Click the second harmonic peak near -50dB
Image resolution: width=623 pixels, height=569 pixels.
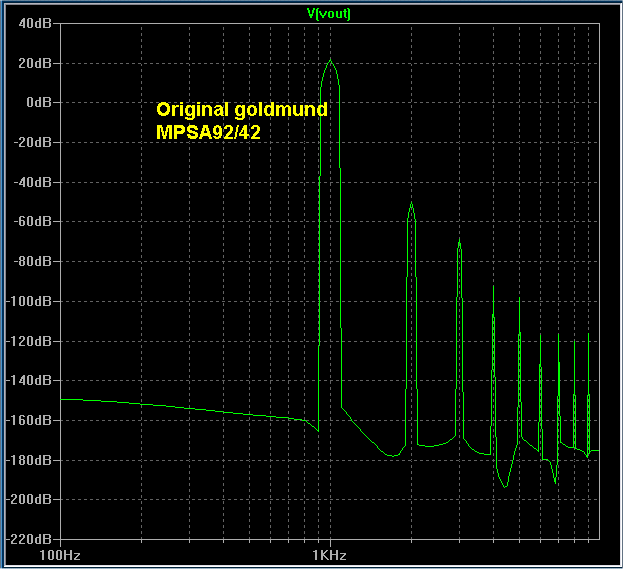(x=411, y=203)
